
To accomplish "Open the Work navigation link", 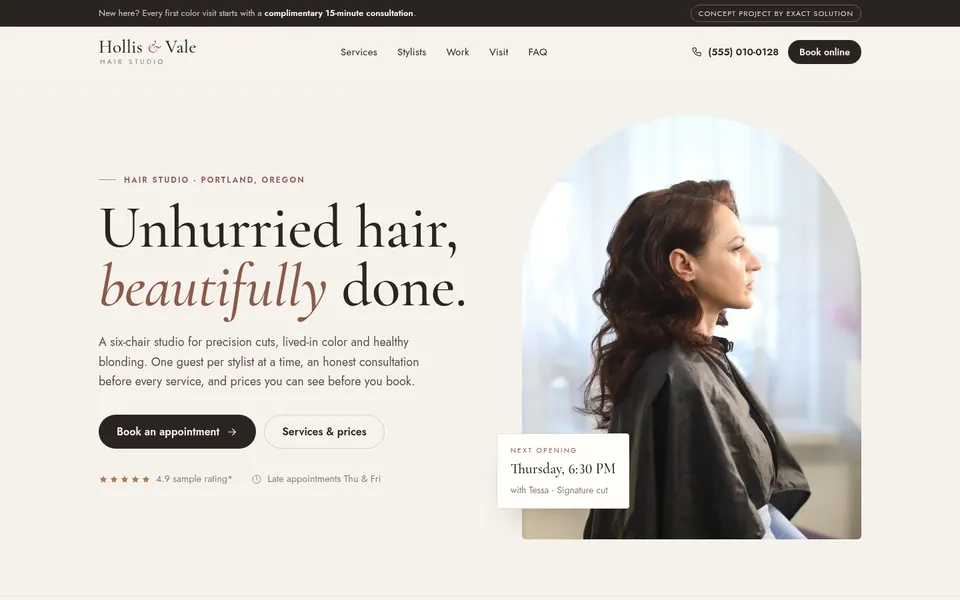I will pos(457,52).
